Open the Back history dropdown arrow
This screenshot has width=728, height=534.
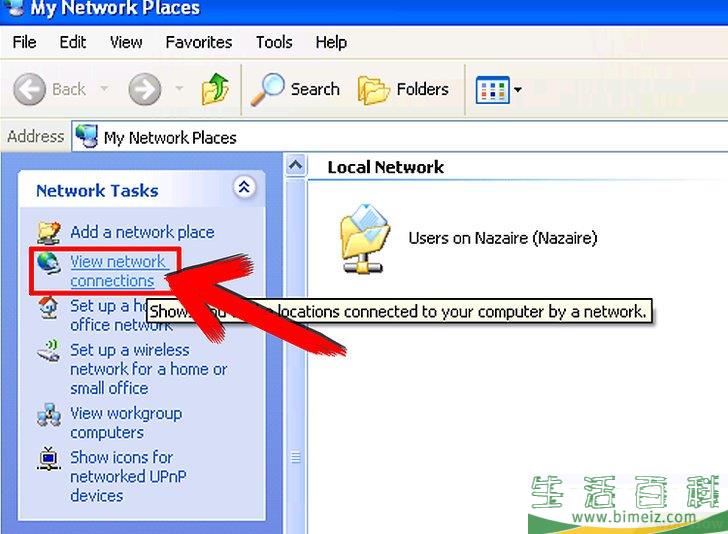(x=104, y=88)
